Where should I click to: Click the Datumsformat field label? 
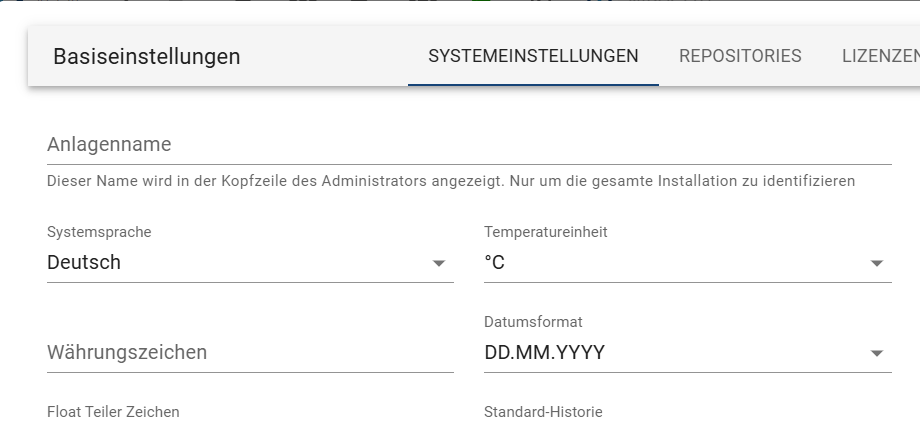coord(533,322)
